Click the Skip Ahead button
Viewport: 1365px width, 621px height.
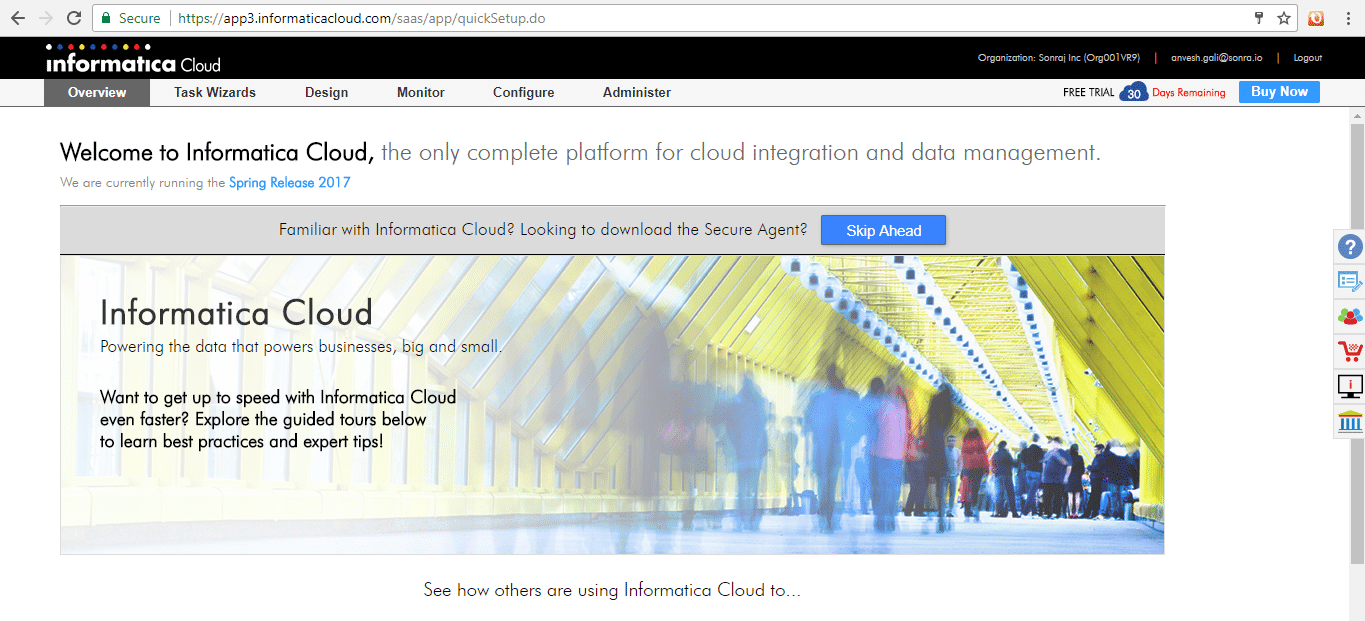pos(883,230)
